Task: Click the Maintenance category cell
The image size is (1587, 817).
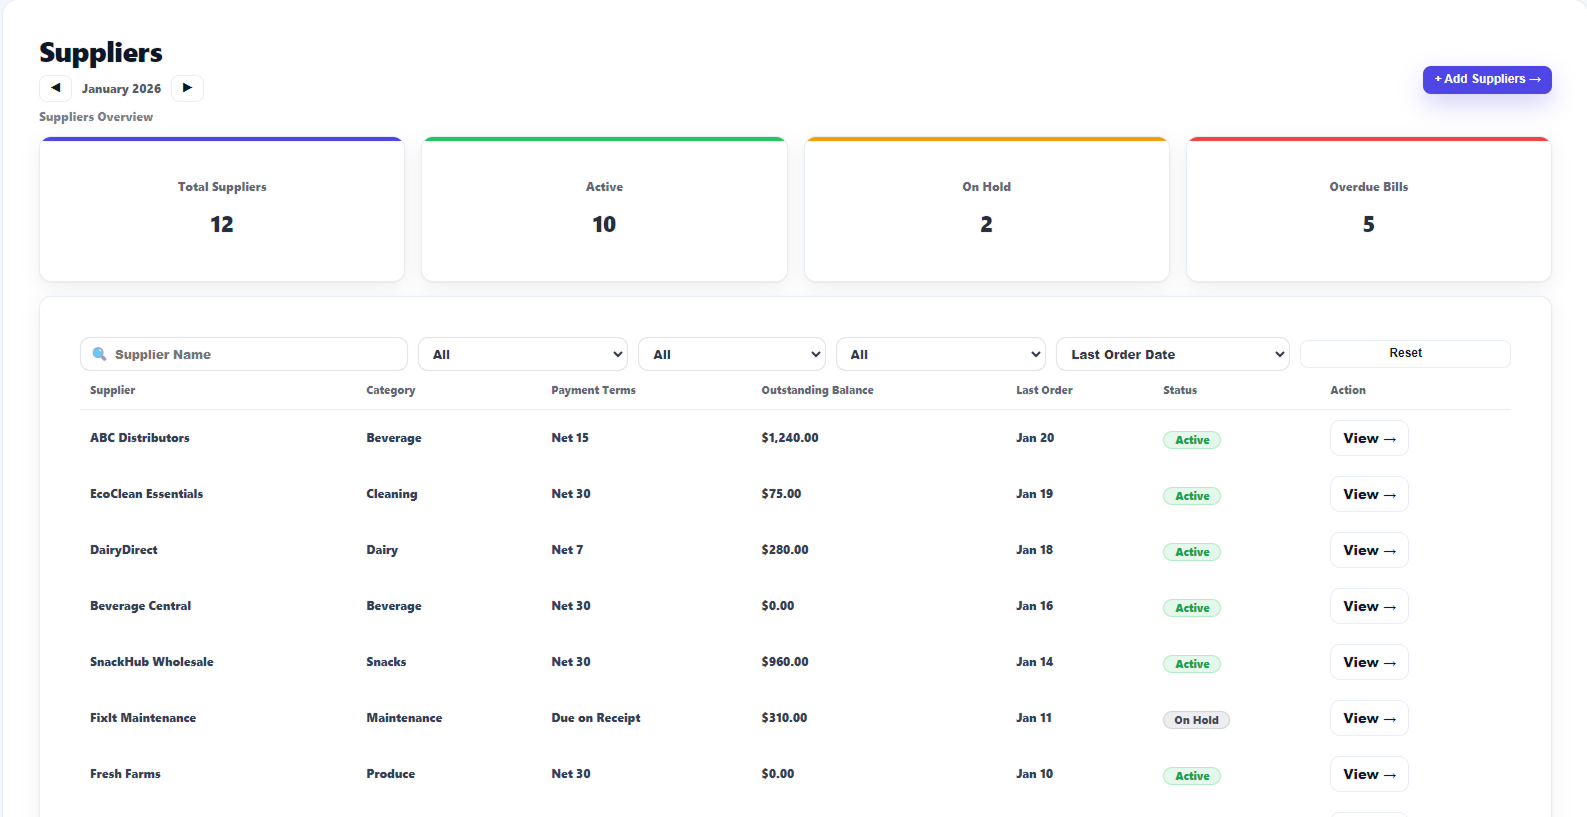Action: click(404, 718)
